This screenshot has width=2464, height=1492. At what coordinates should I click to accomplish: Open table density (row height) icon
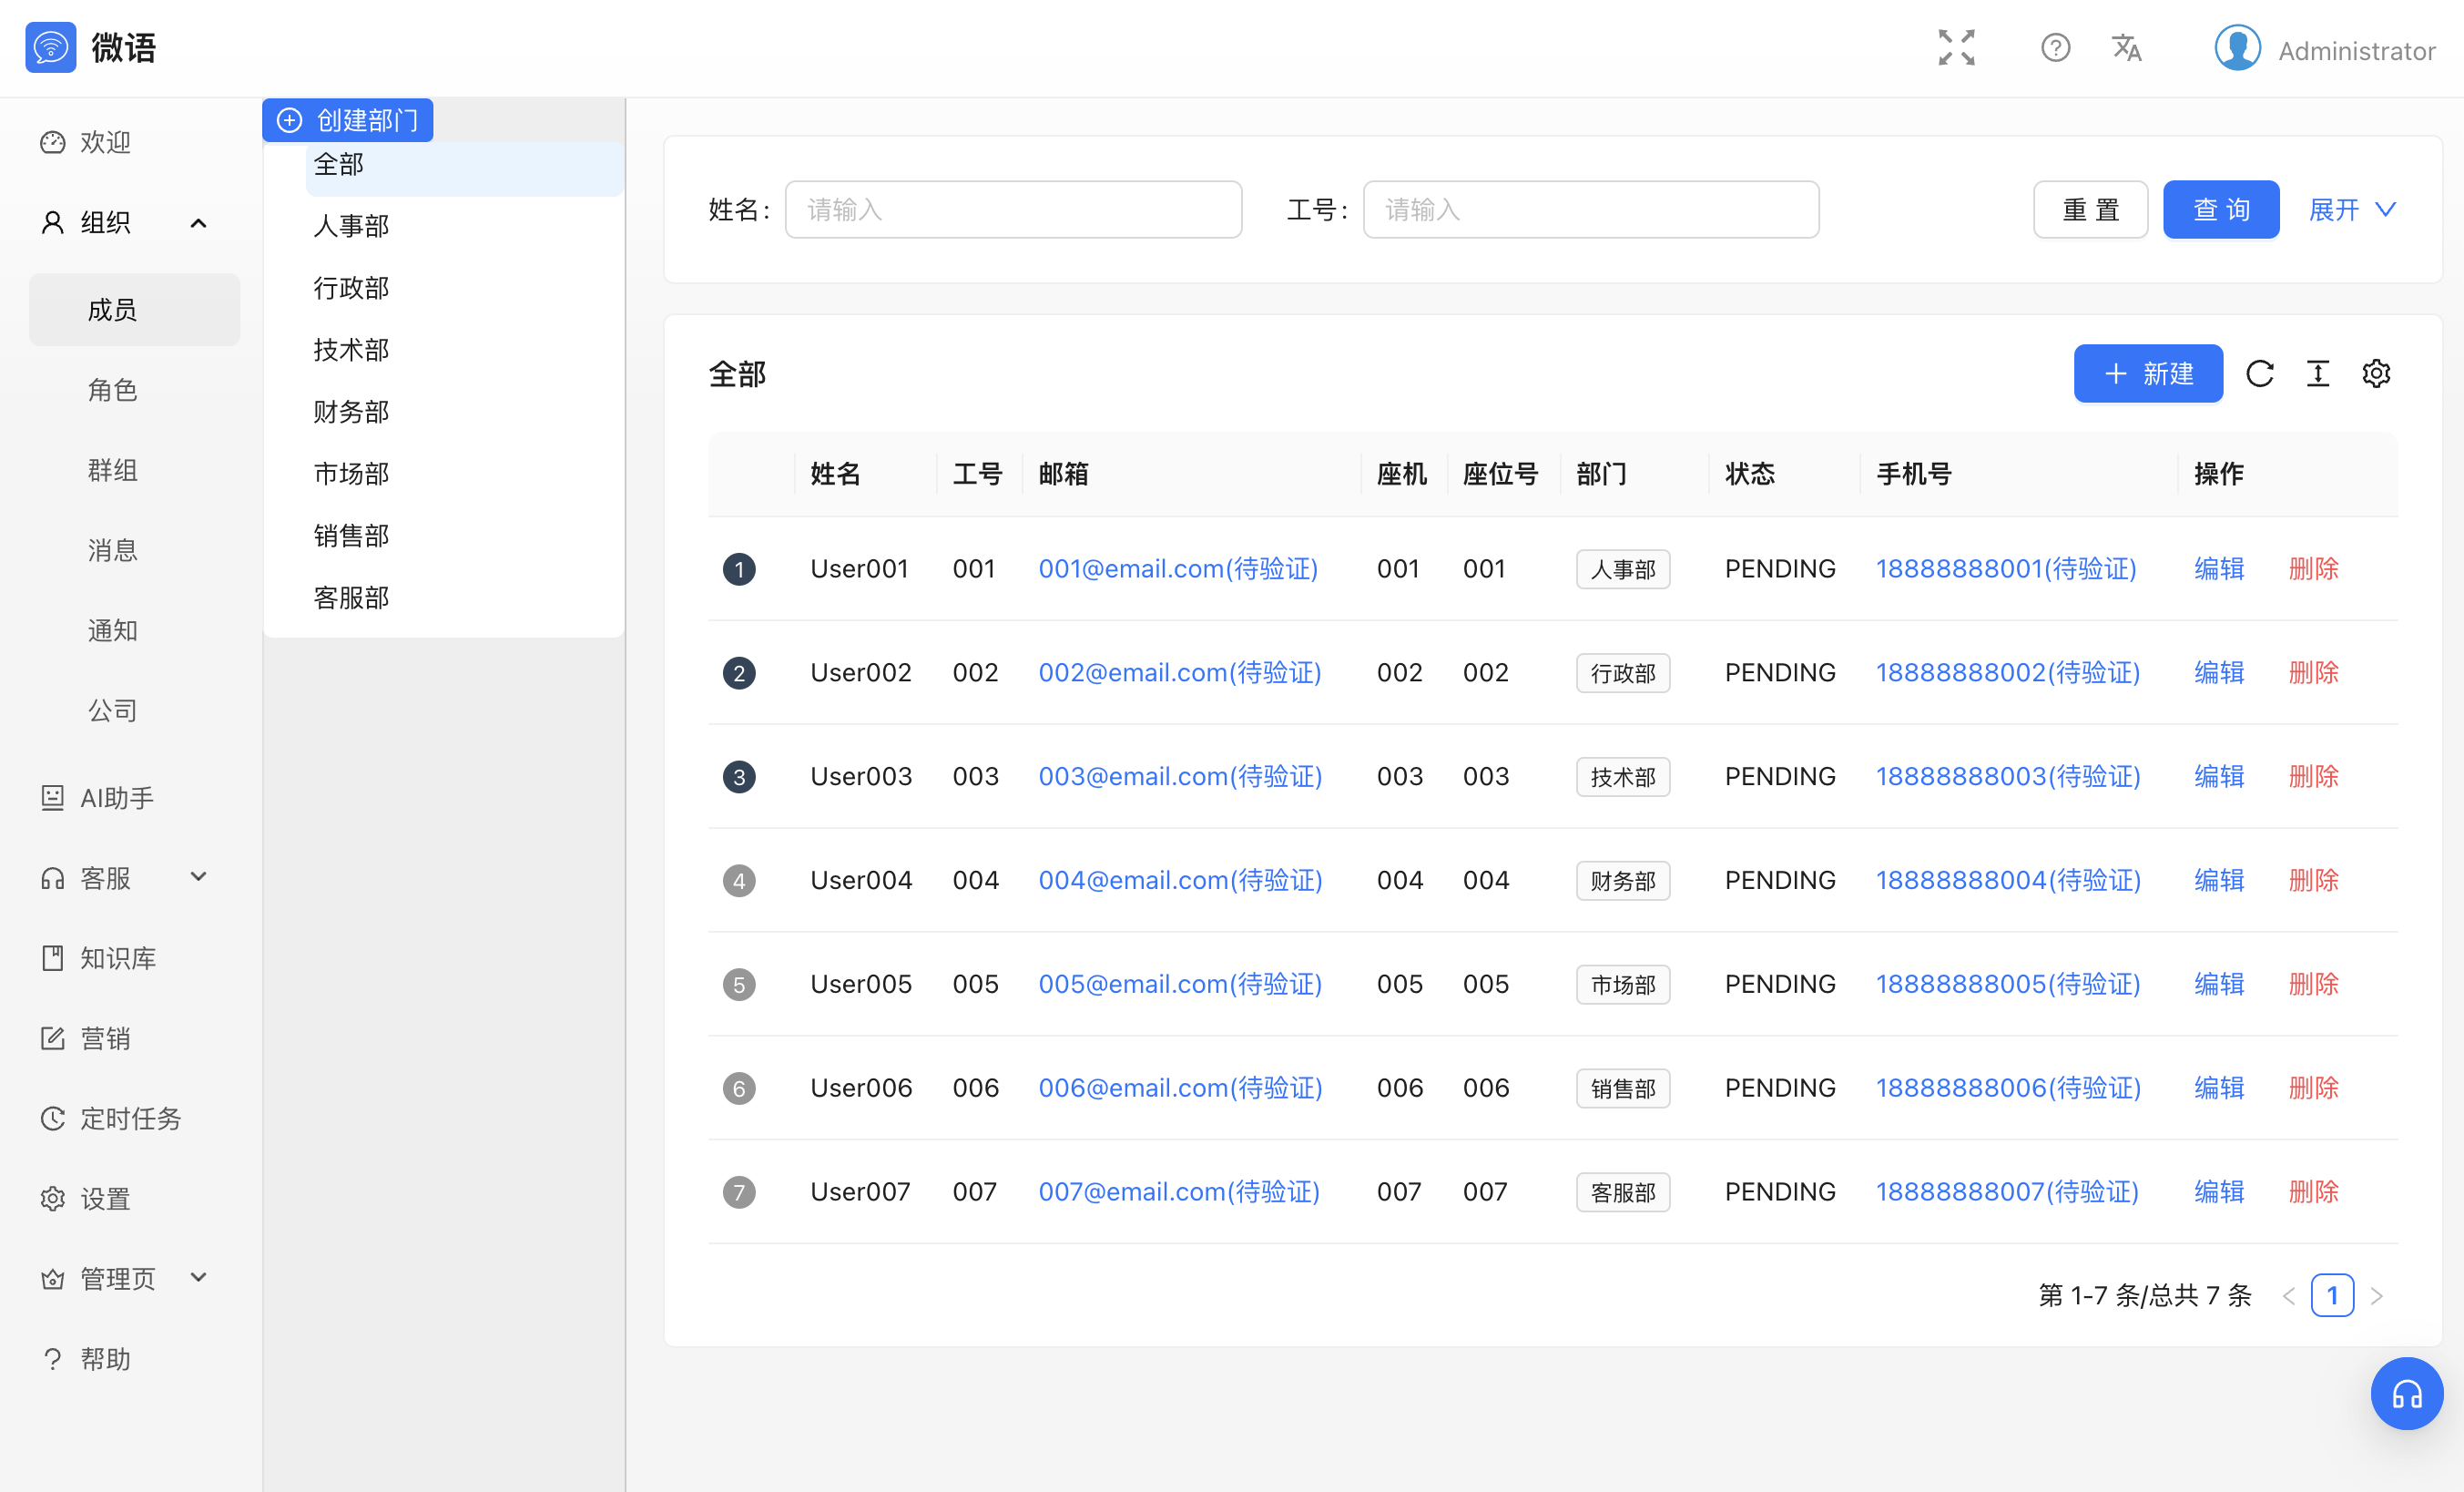2317,374
